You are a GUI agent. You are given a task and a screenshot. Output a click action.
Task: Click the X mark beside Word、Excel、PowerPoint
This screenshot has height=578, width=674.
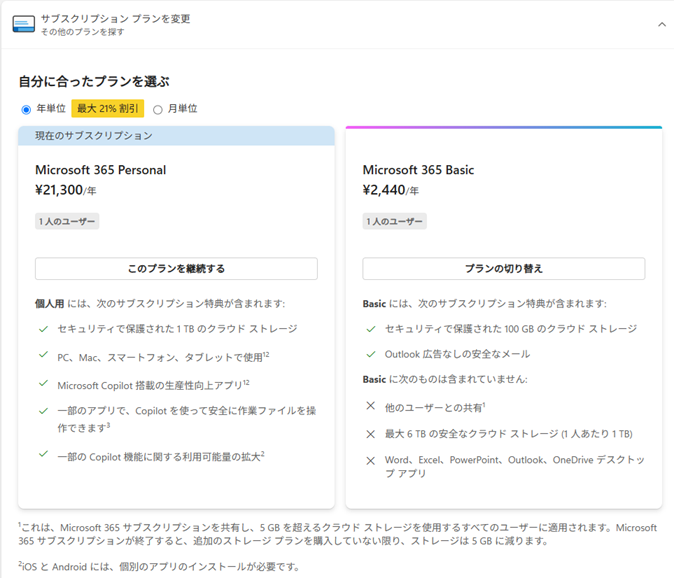point(371,461)
